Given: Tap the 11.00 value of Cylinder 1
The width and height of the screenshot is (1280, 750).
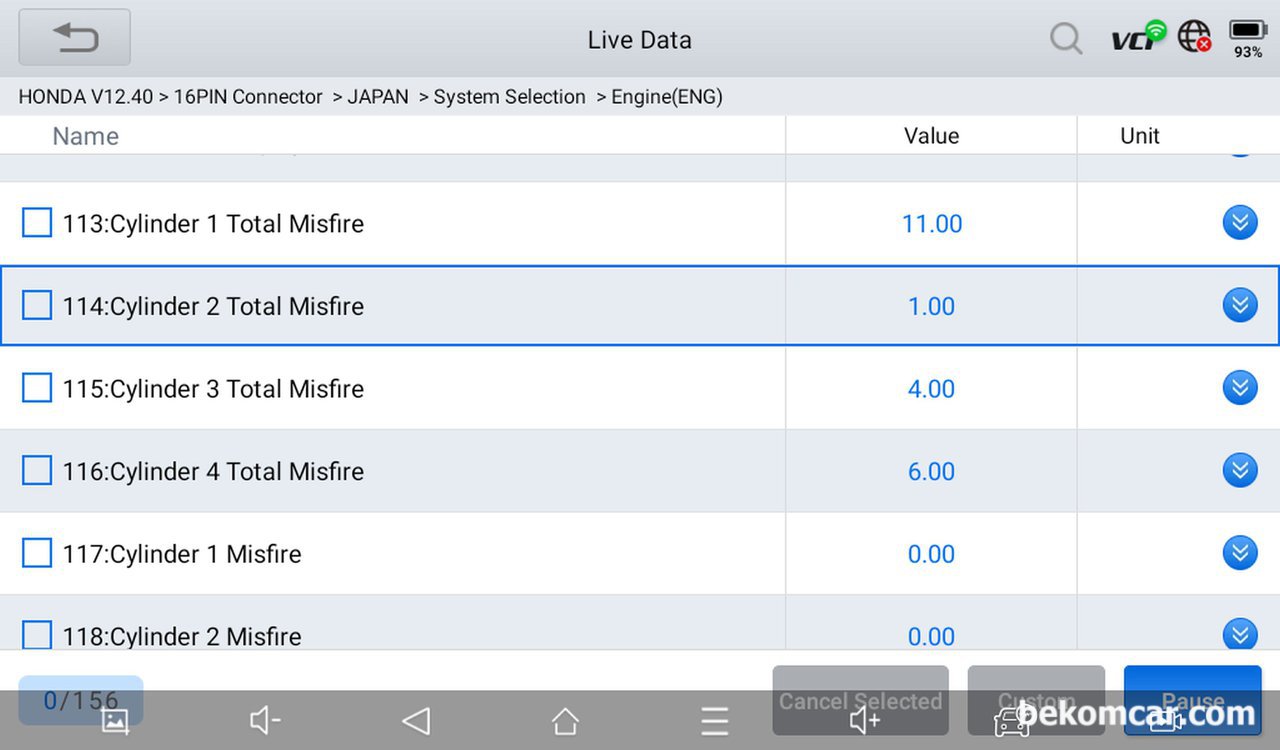Looking at the screenshot, I should [x=931, y=224].
